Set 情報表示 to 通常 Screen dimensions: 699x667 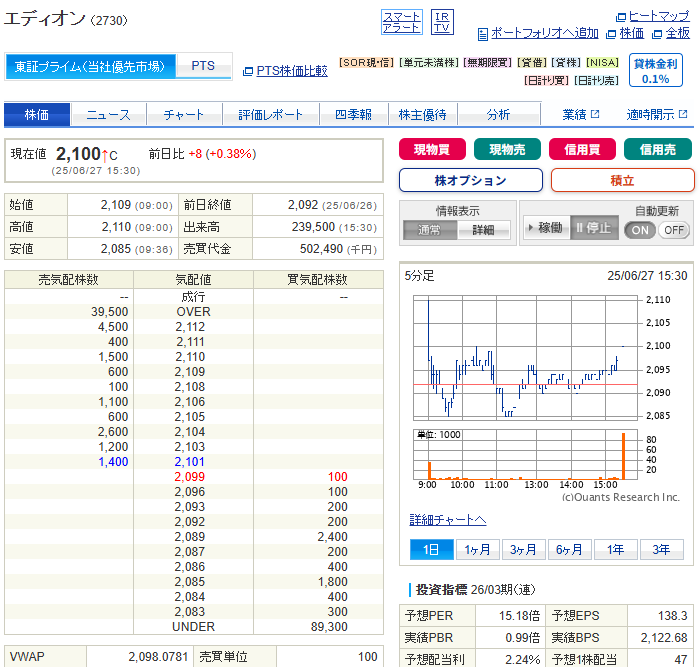(x=430, y=230)
